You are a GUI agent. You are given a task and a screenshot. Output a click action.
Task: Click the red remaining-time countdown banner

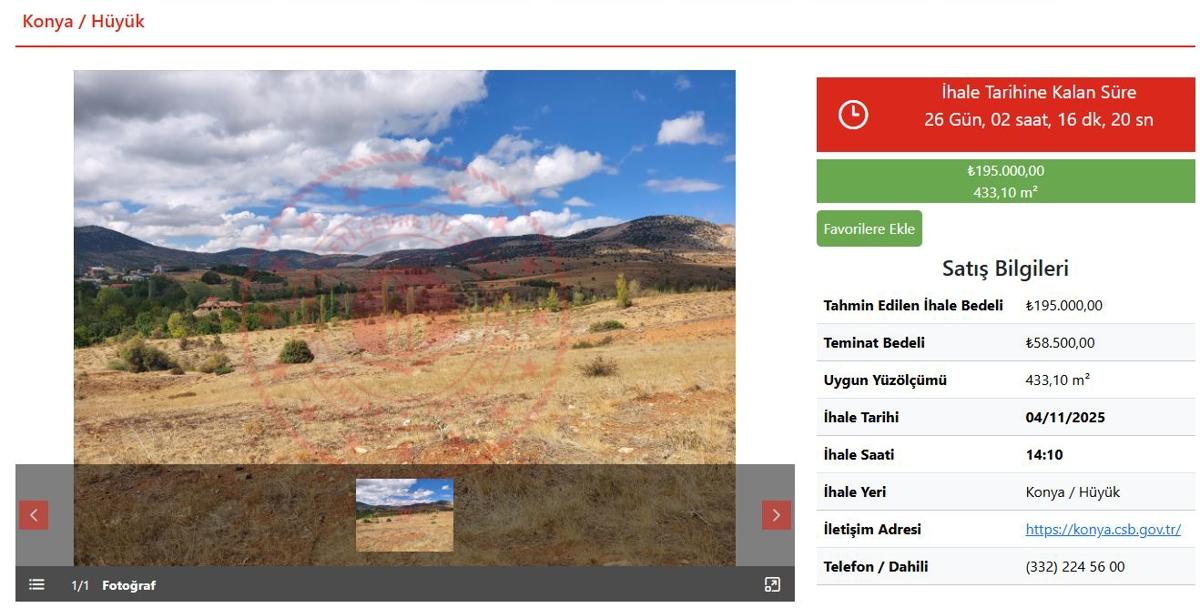tap(1005, 115)
